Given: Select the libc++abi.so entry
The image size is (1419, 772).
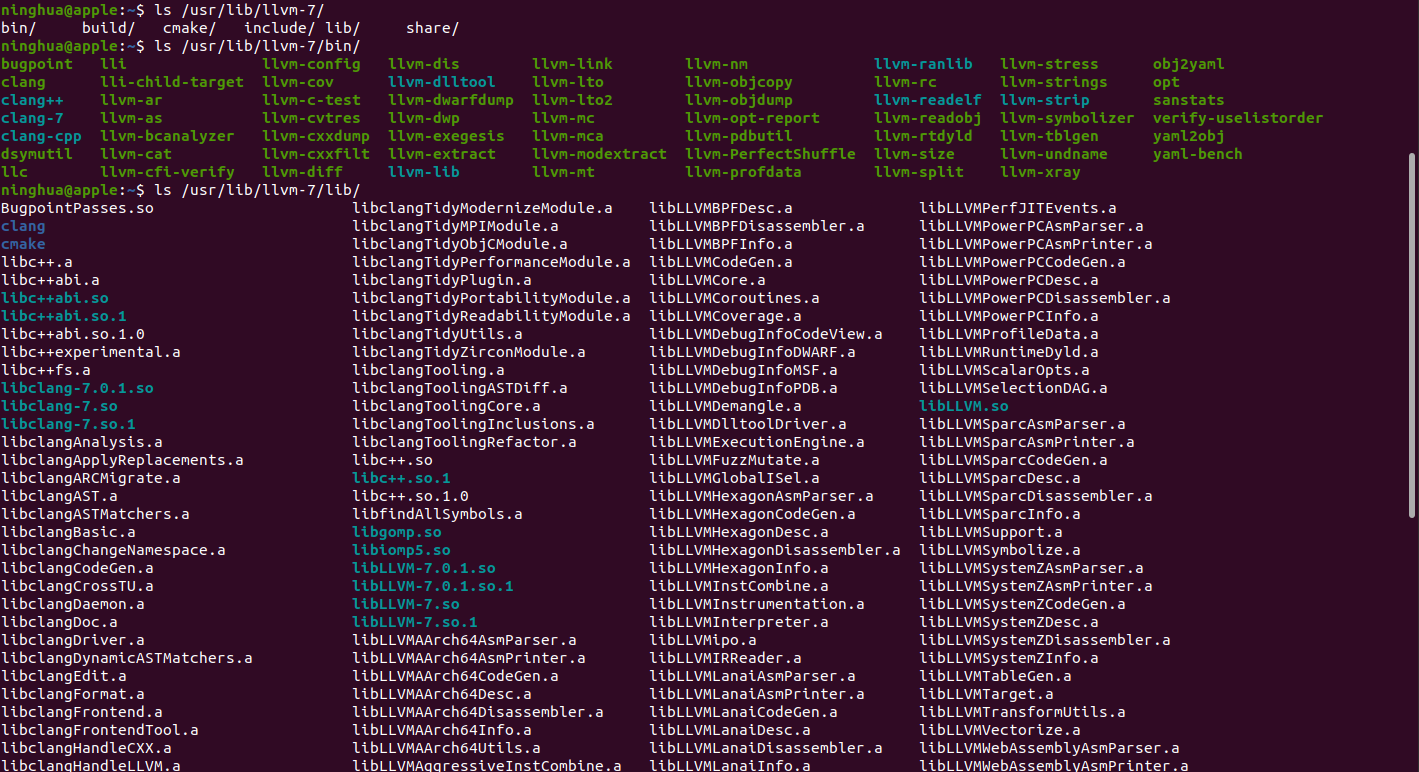Looking at the screenshot, I should click(55, 297).
